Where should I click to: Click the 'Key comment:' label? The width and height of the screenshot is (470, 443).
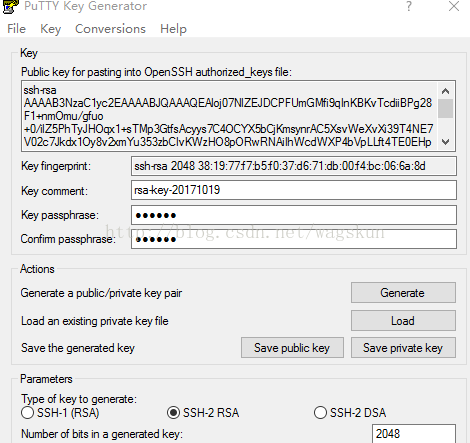pos(54,191)
